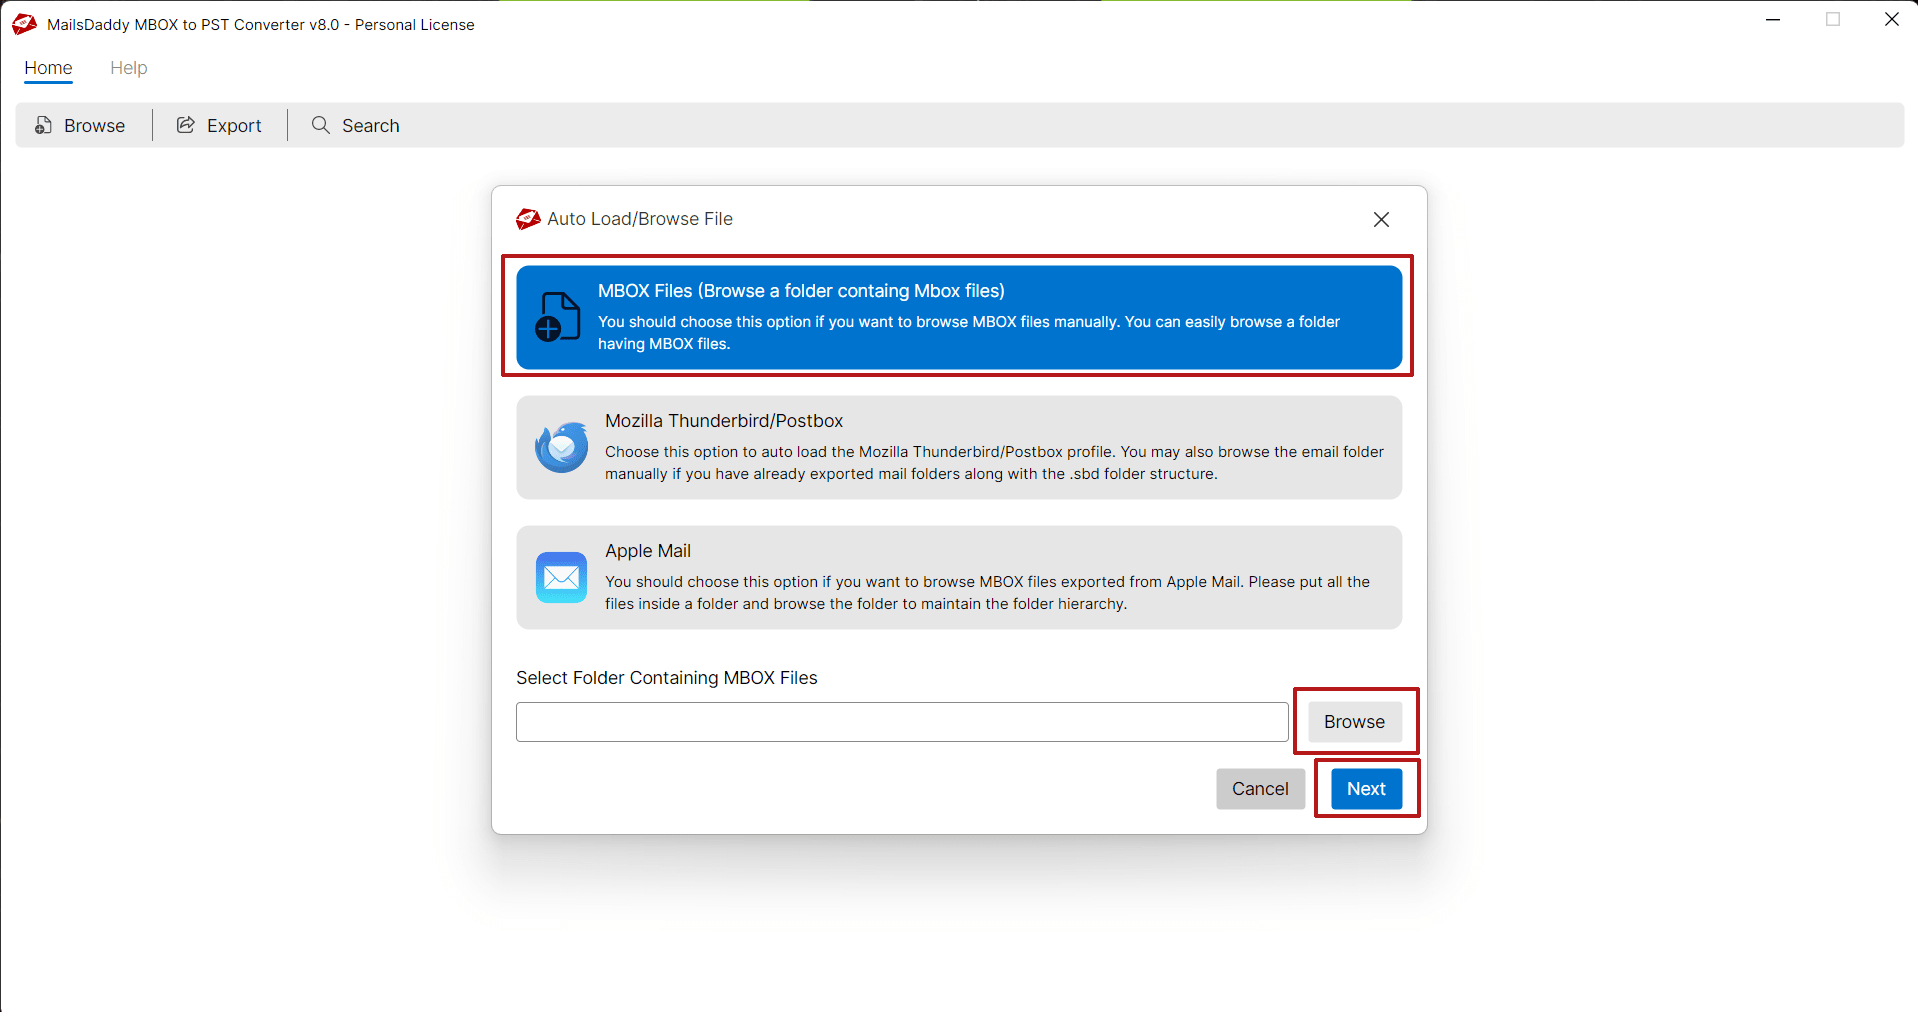Click the Next button
1918x1012 pixels.
(1365, 788)
